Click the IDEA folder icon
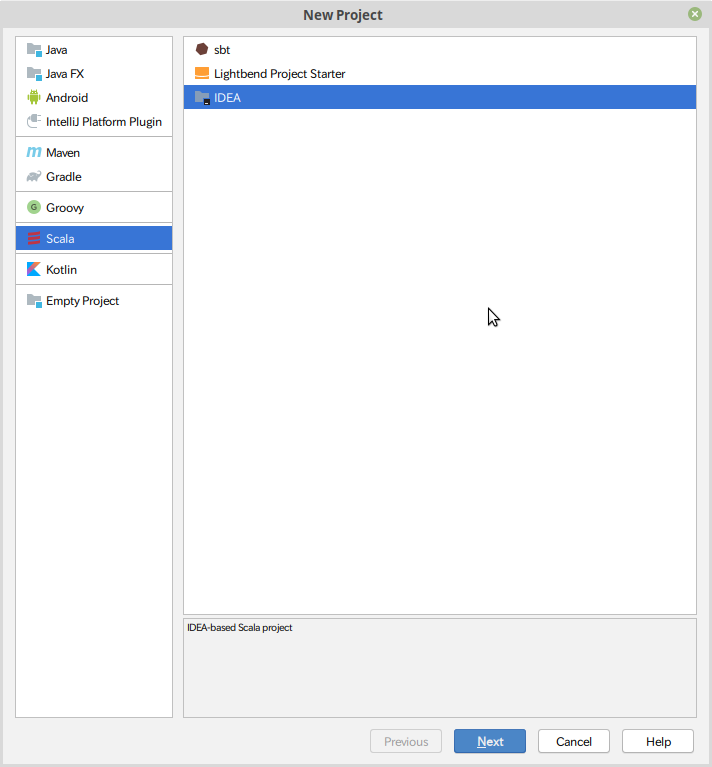712x767 pixels. pyautogui.click(x=202, y=97)
